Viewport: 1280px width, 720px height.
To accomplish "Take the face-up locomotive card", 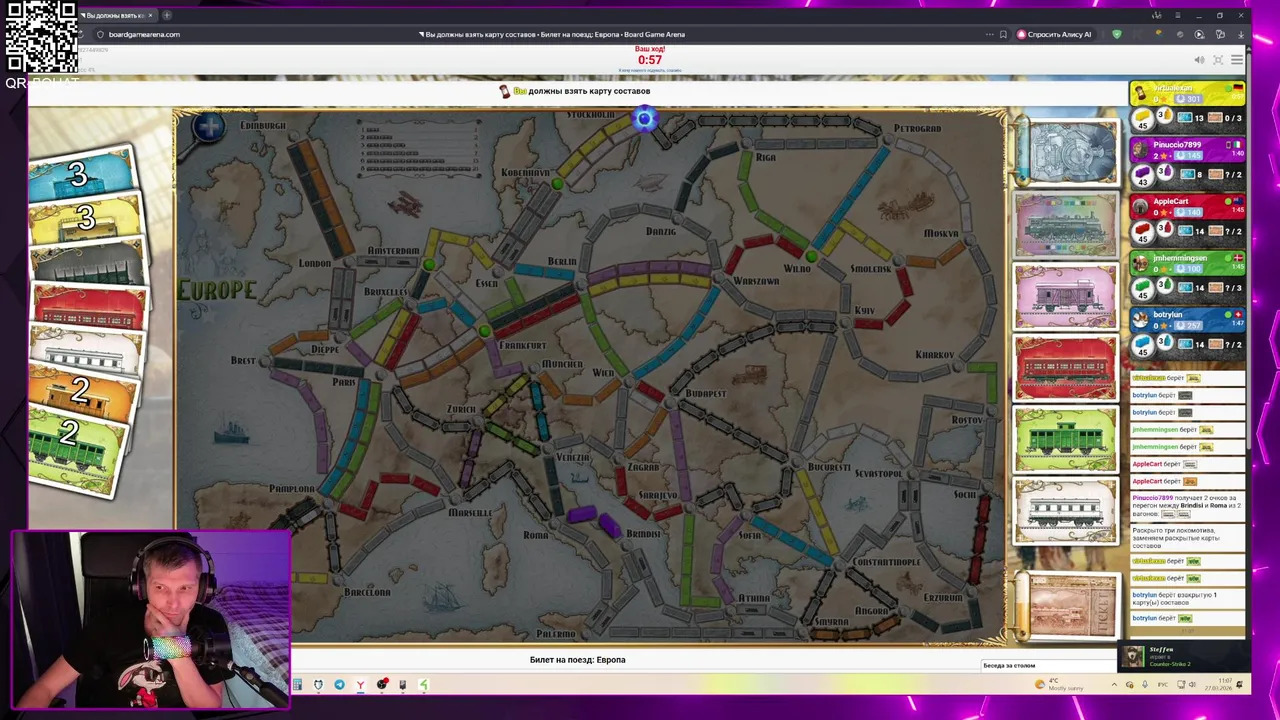I will (1065, 224).
